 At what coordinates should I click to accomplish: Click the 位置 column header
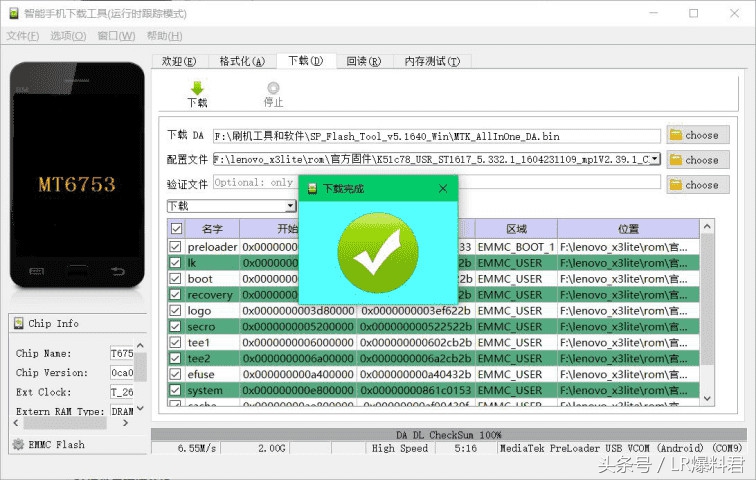tap(628, 229)
